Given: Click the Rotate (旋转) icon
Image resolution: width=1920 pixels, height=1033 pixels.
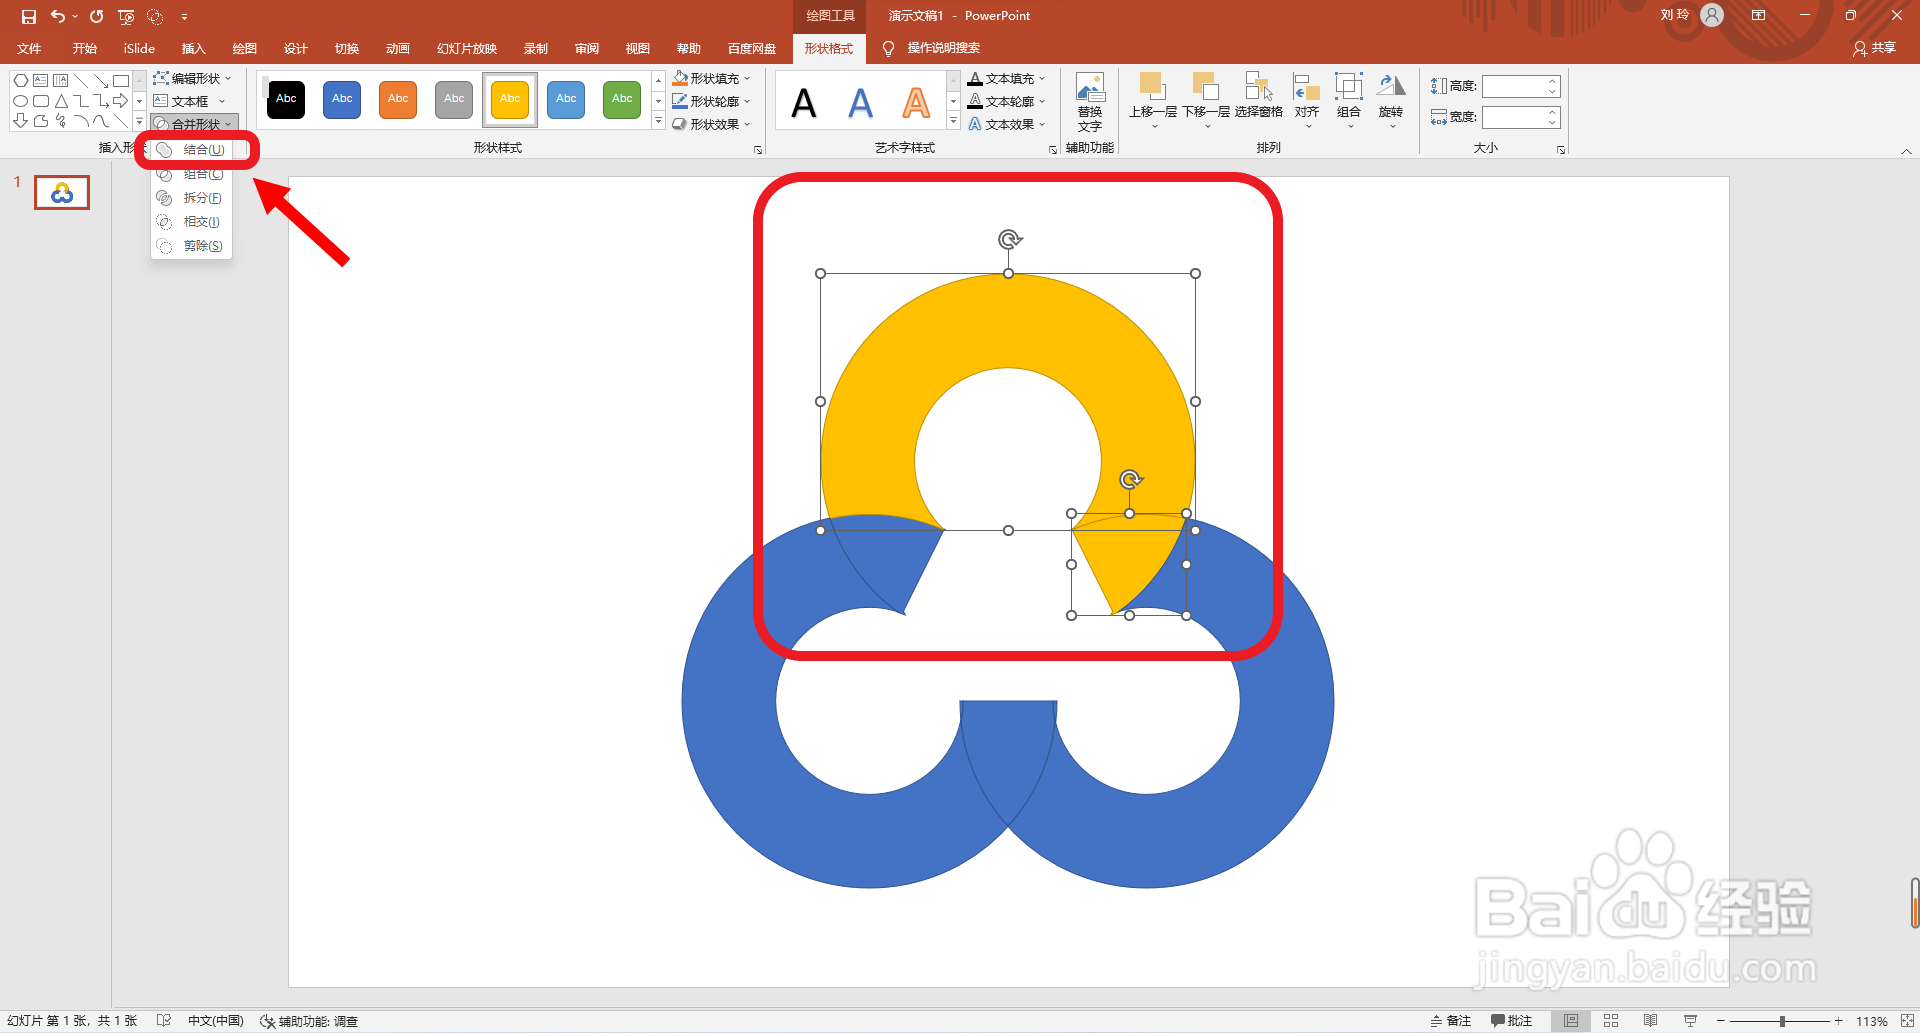Looking at the screenshot, I should tap(1391, 87).
